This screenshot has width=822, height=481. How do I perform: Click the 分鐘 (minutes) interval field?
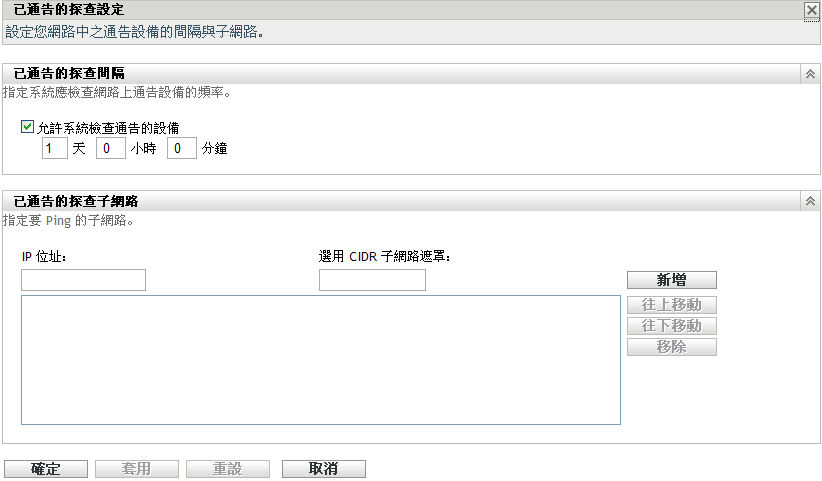(181, 148)
